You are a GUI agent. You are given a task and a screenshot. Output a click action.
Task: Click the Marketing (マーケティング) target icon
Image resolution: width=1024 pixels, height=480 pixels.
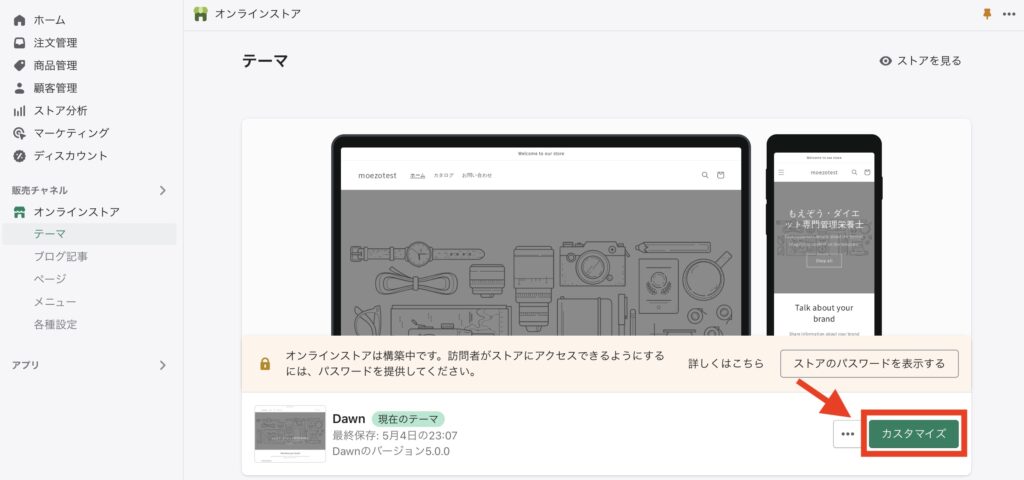[x=19, y=133]
